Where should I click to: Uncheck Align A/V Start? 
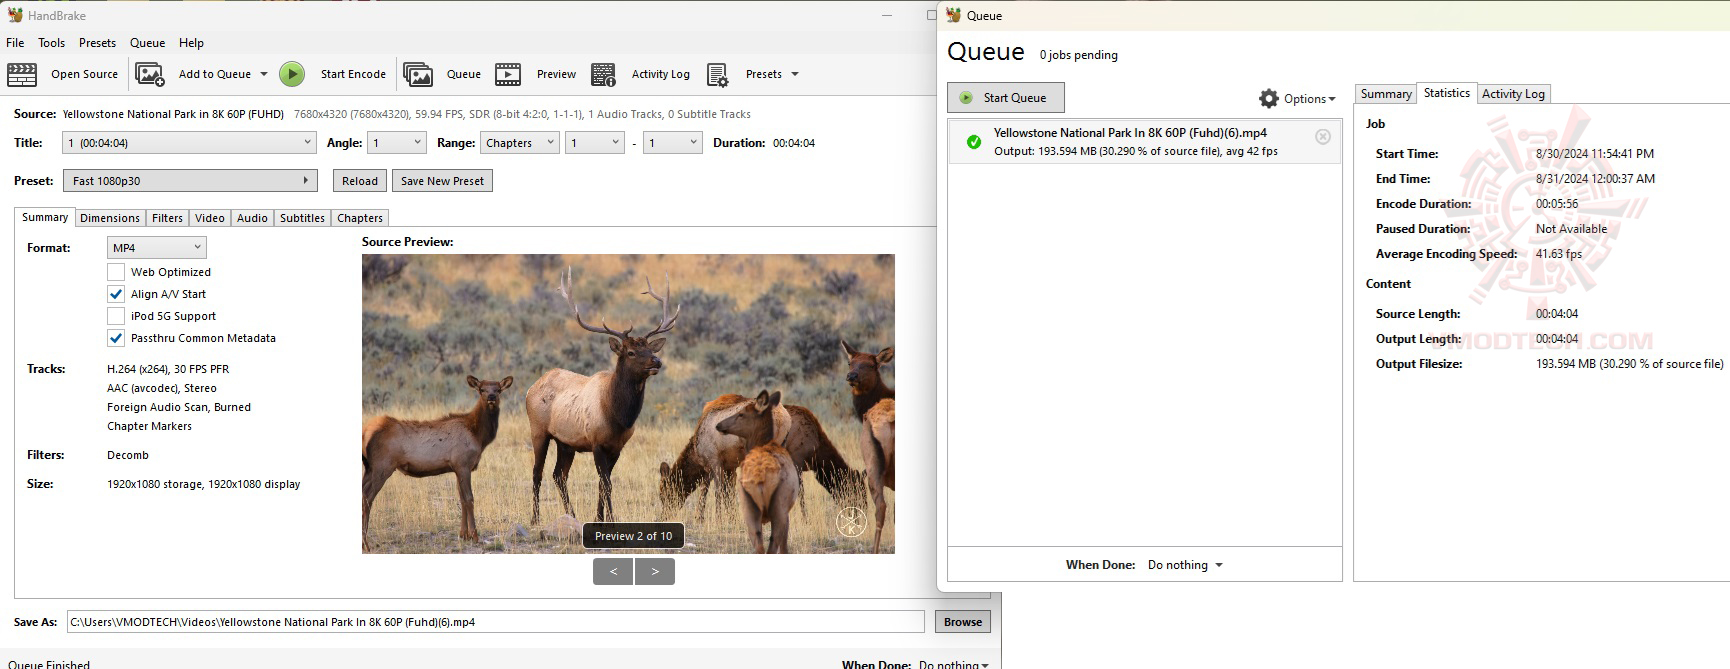coord(116,294)
